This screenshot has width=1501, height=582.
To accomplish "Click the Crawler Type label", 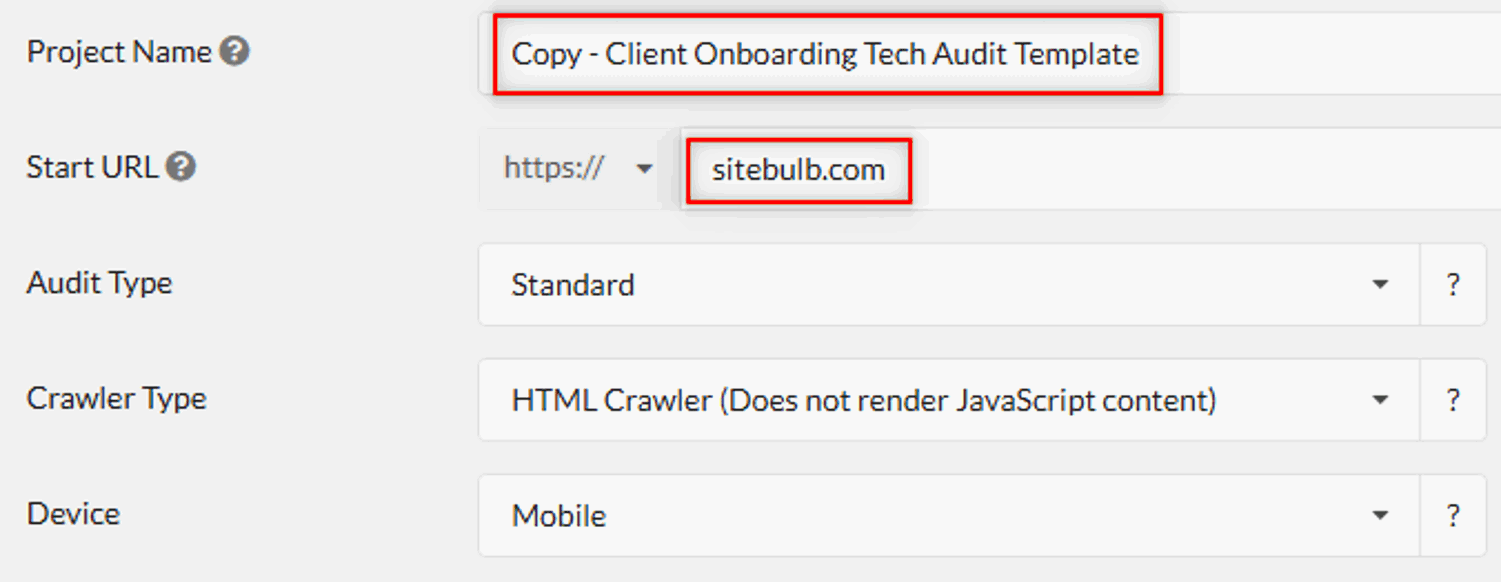I will pyautogui.click(x=116, y=398).
